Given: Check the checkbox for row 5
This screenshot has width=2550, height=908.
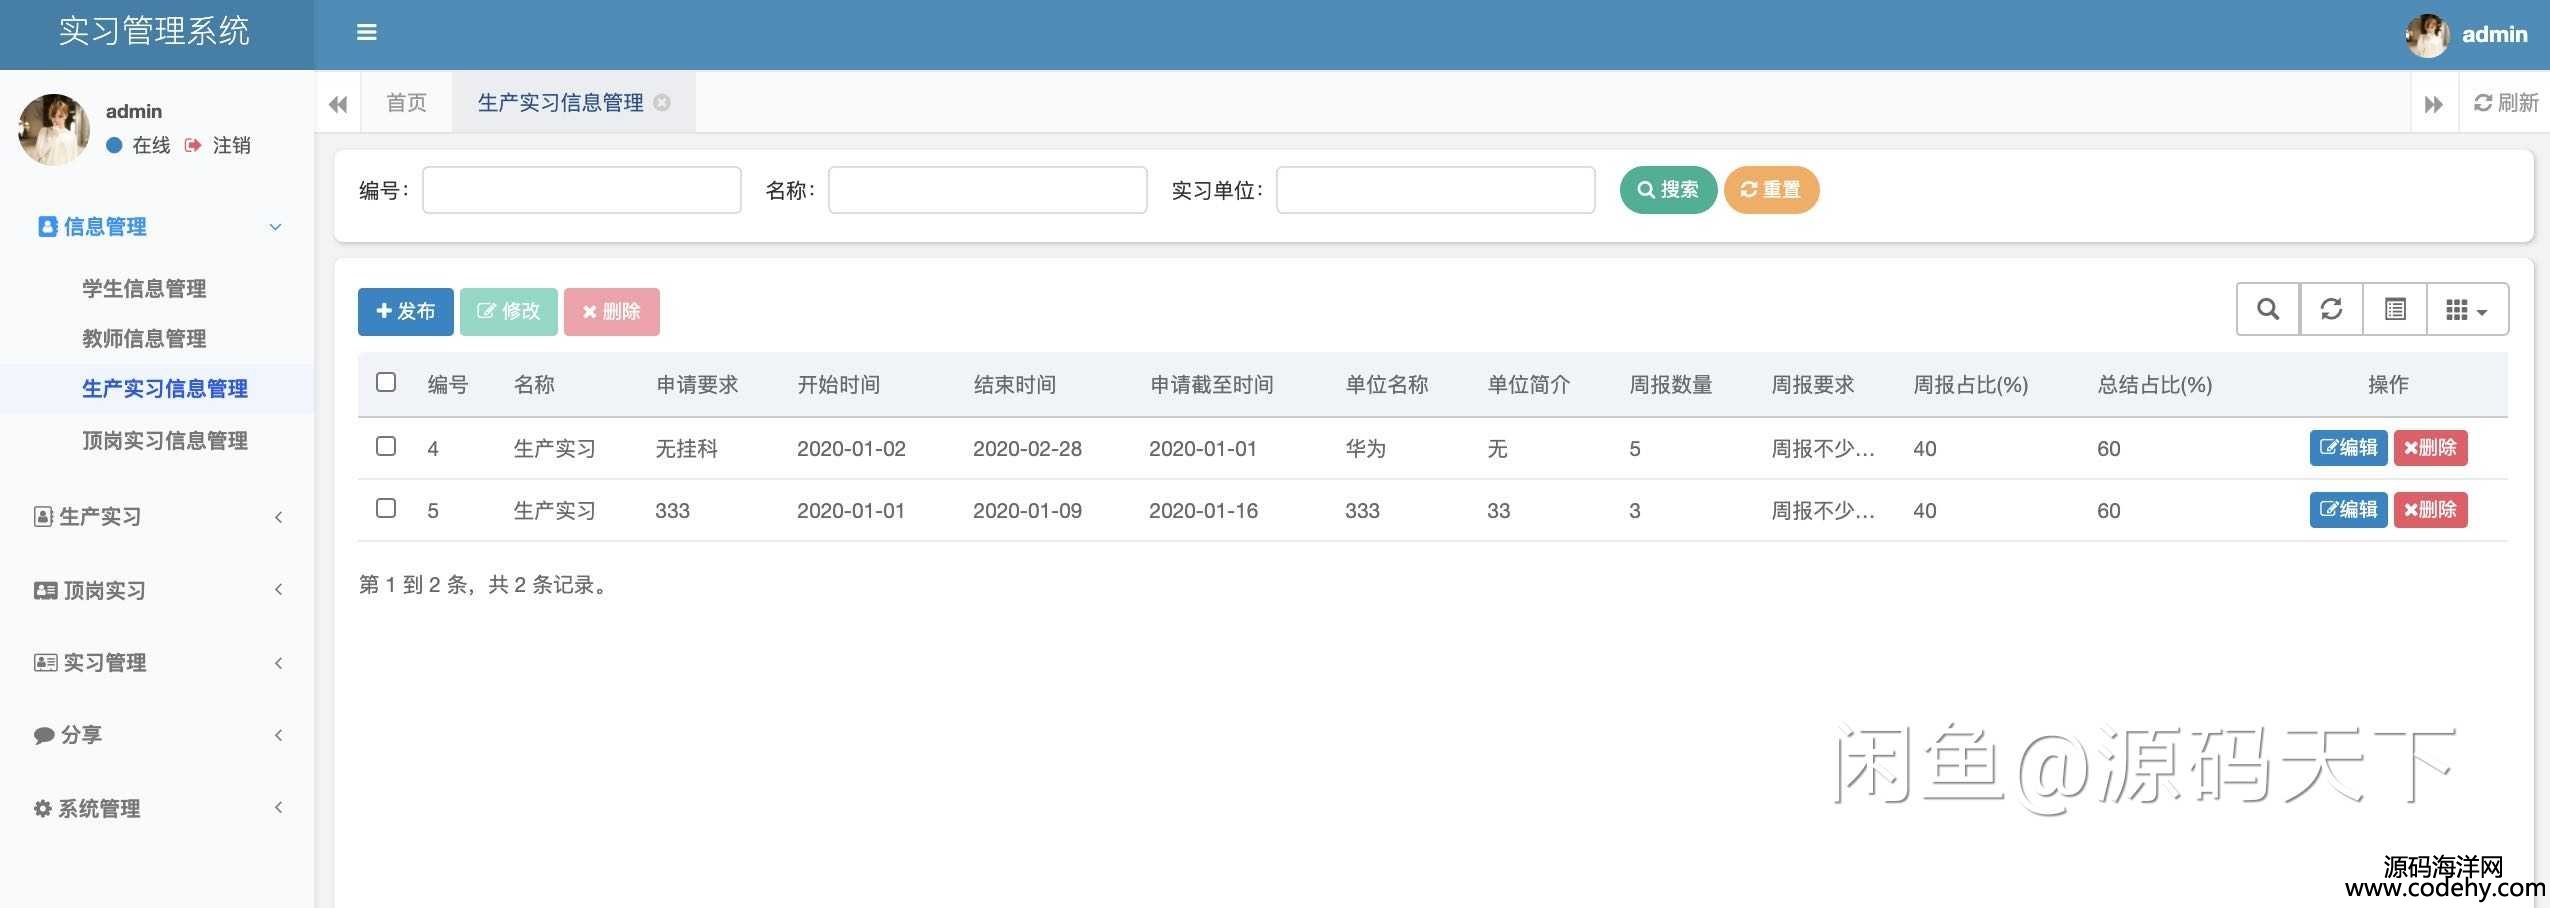Looking at the screenshot, I should pyautogui.click(x=386, y=508).
